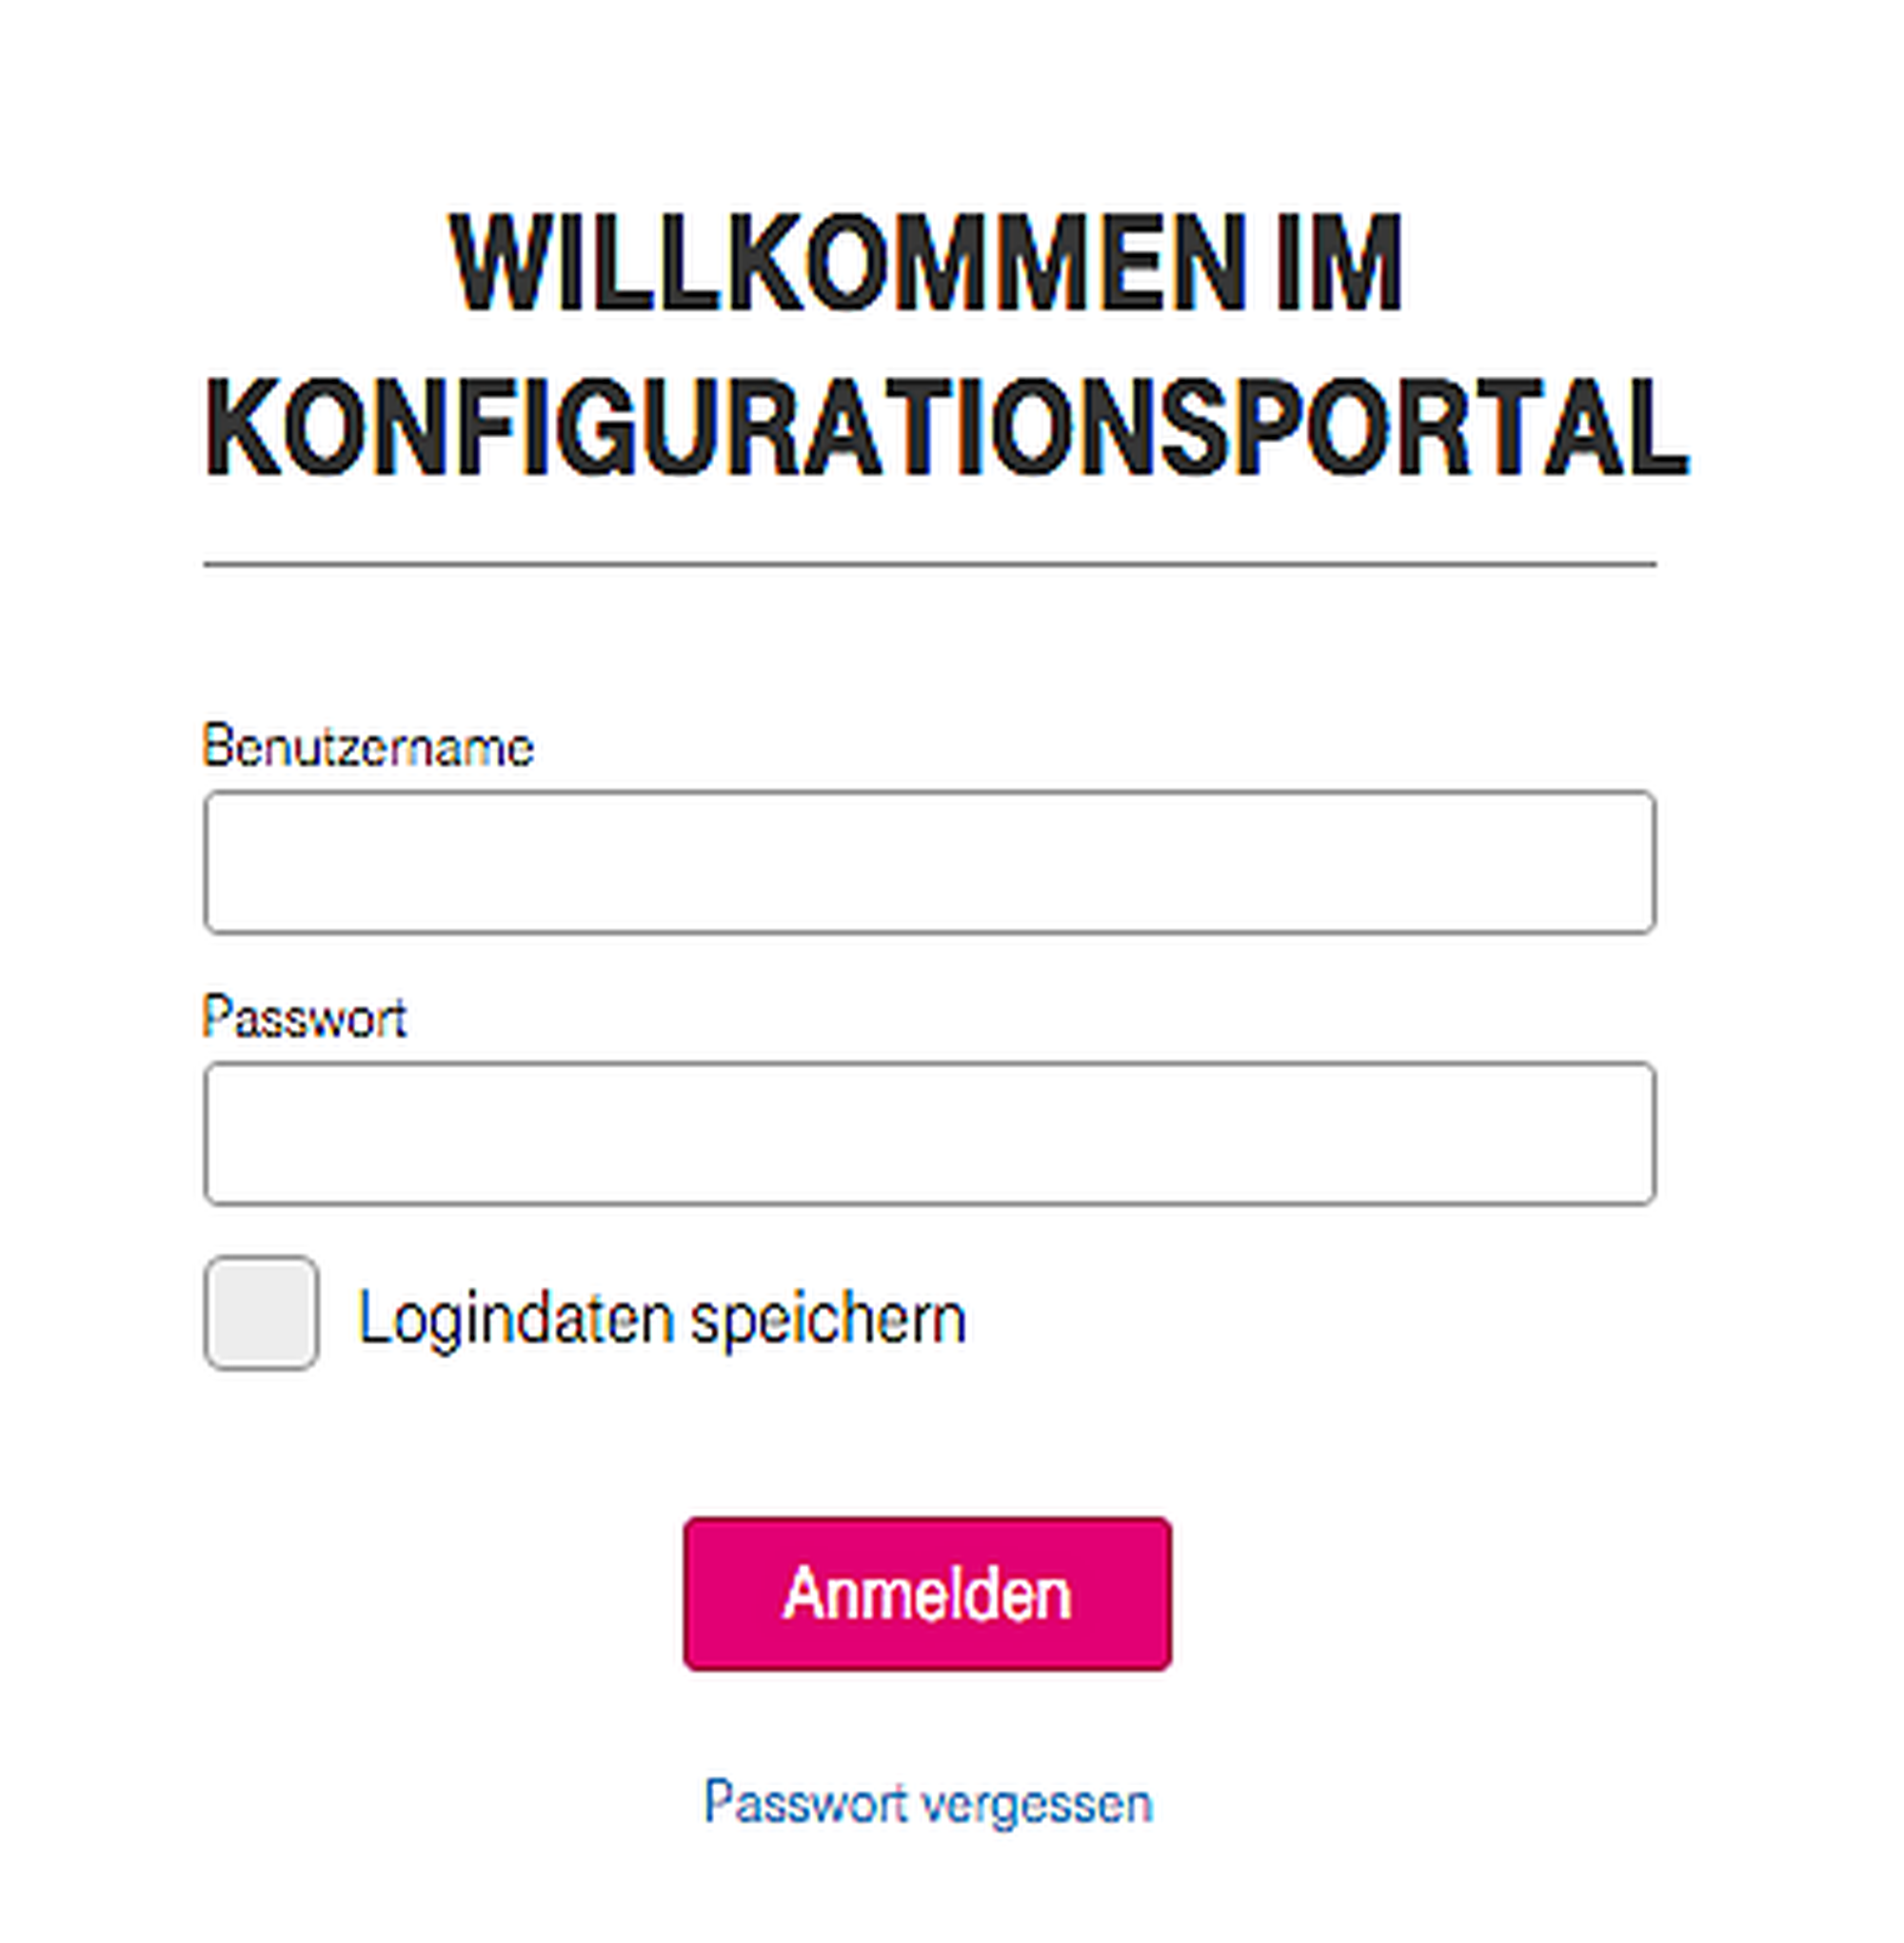1904x1943 pixels.
Task: Submit login with the magenta Anmelden button
Action: tap(927, 1593)
